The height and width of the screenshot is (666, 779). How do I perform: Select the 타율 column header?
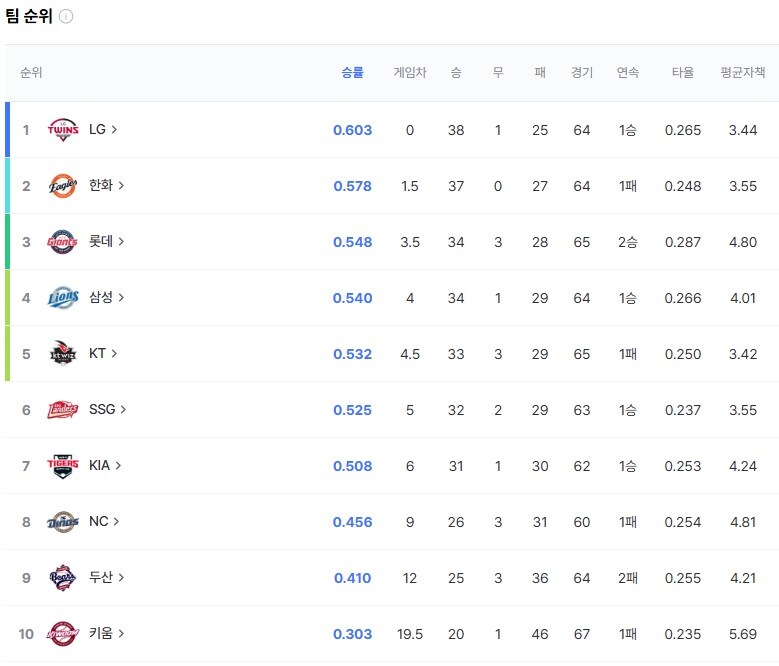pos(683,73)
